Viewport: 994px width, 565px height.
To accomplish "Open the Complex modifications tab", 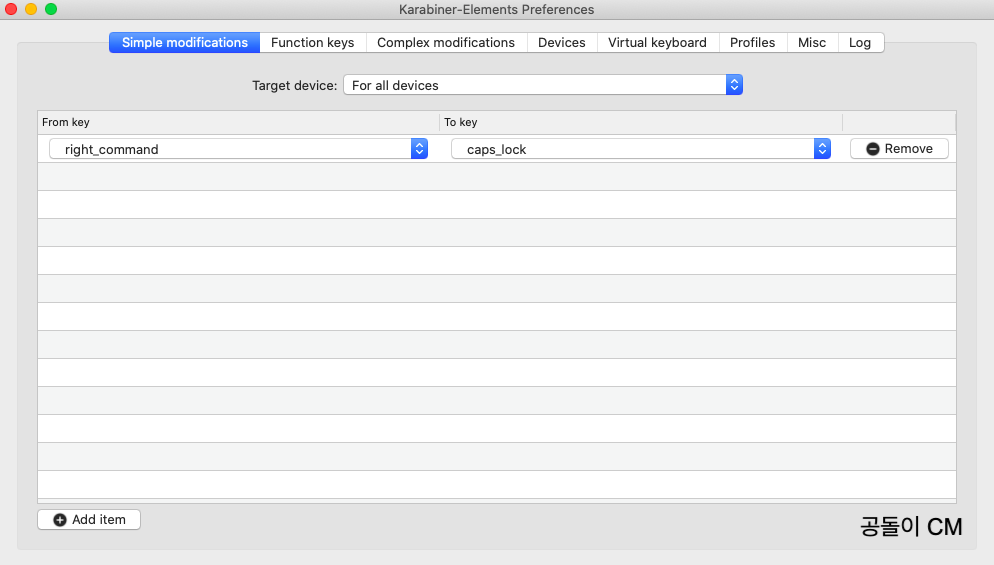I will point(446,42).
